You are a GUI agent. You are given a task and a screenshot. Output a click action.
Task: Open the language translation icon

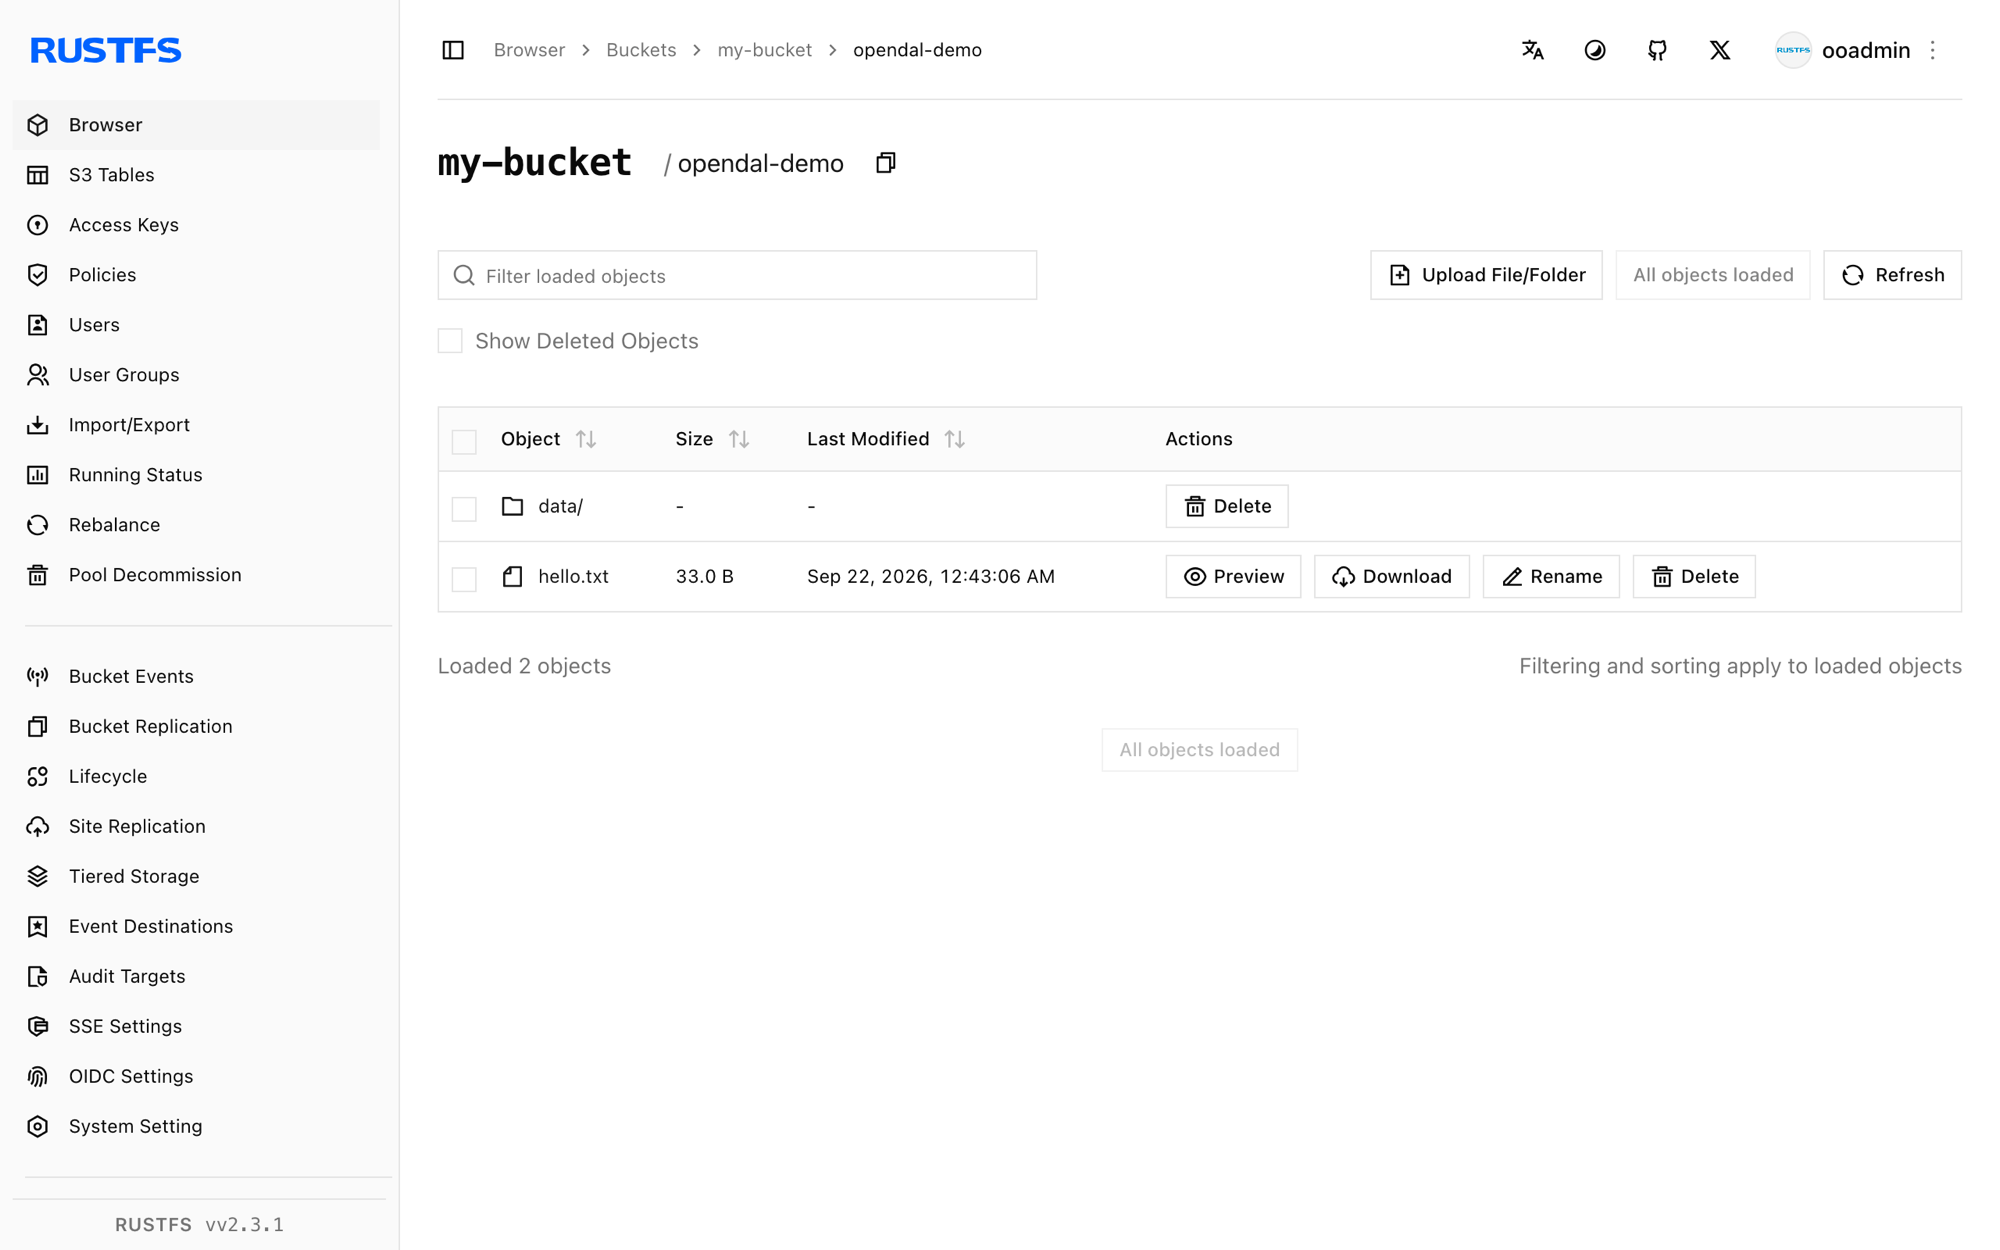point(1532,50)
